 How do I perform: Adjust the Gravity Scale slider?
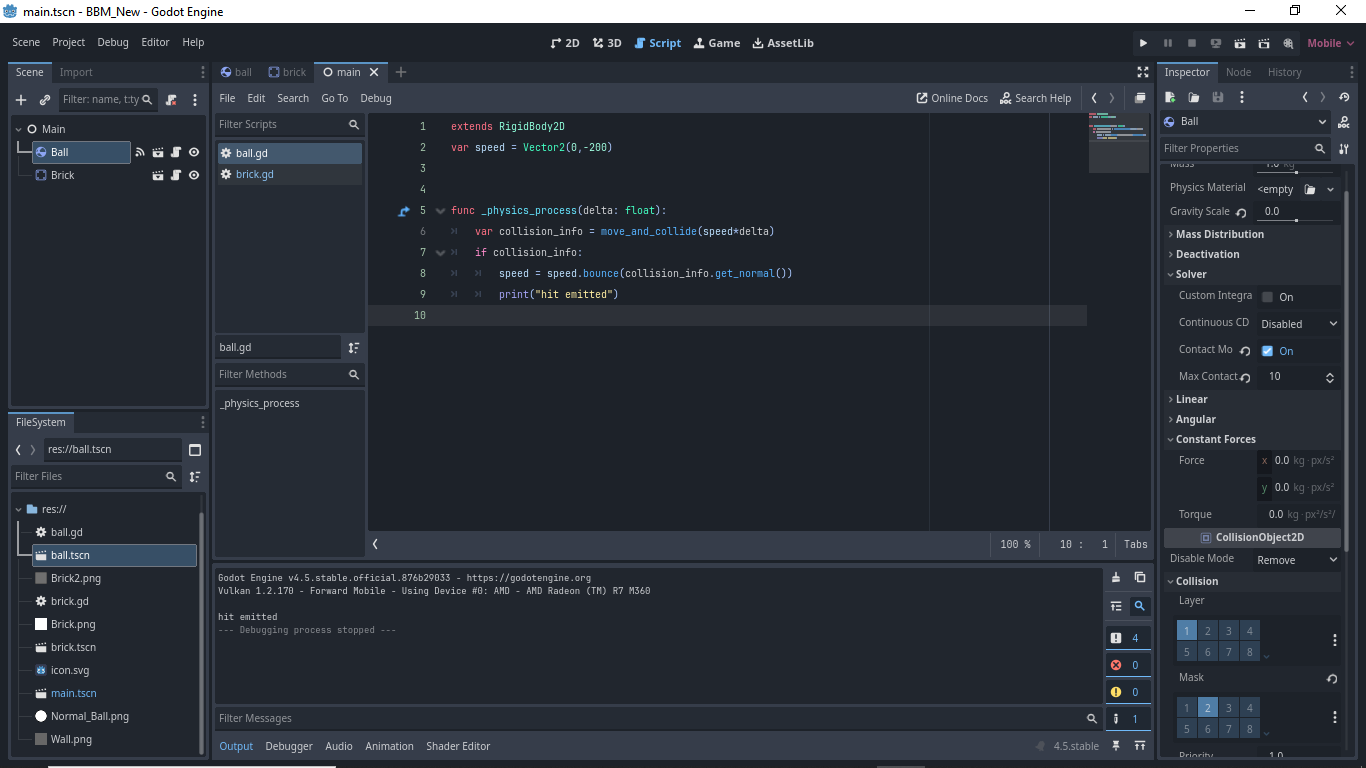(x=1296, y=220)
